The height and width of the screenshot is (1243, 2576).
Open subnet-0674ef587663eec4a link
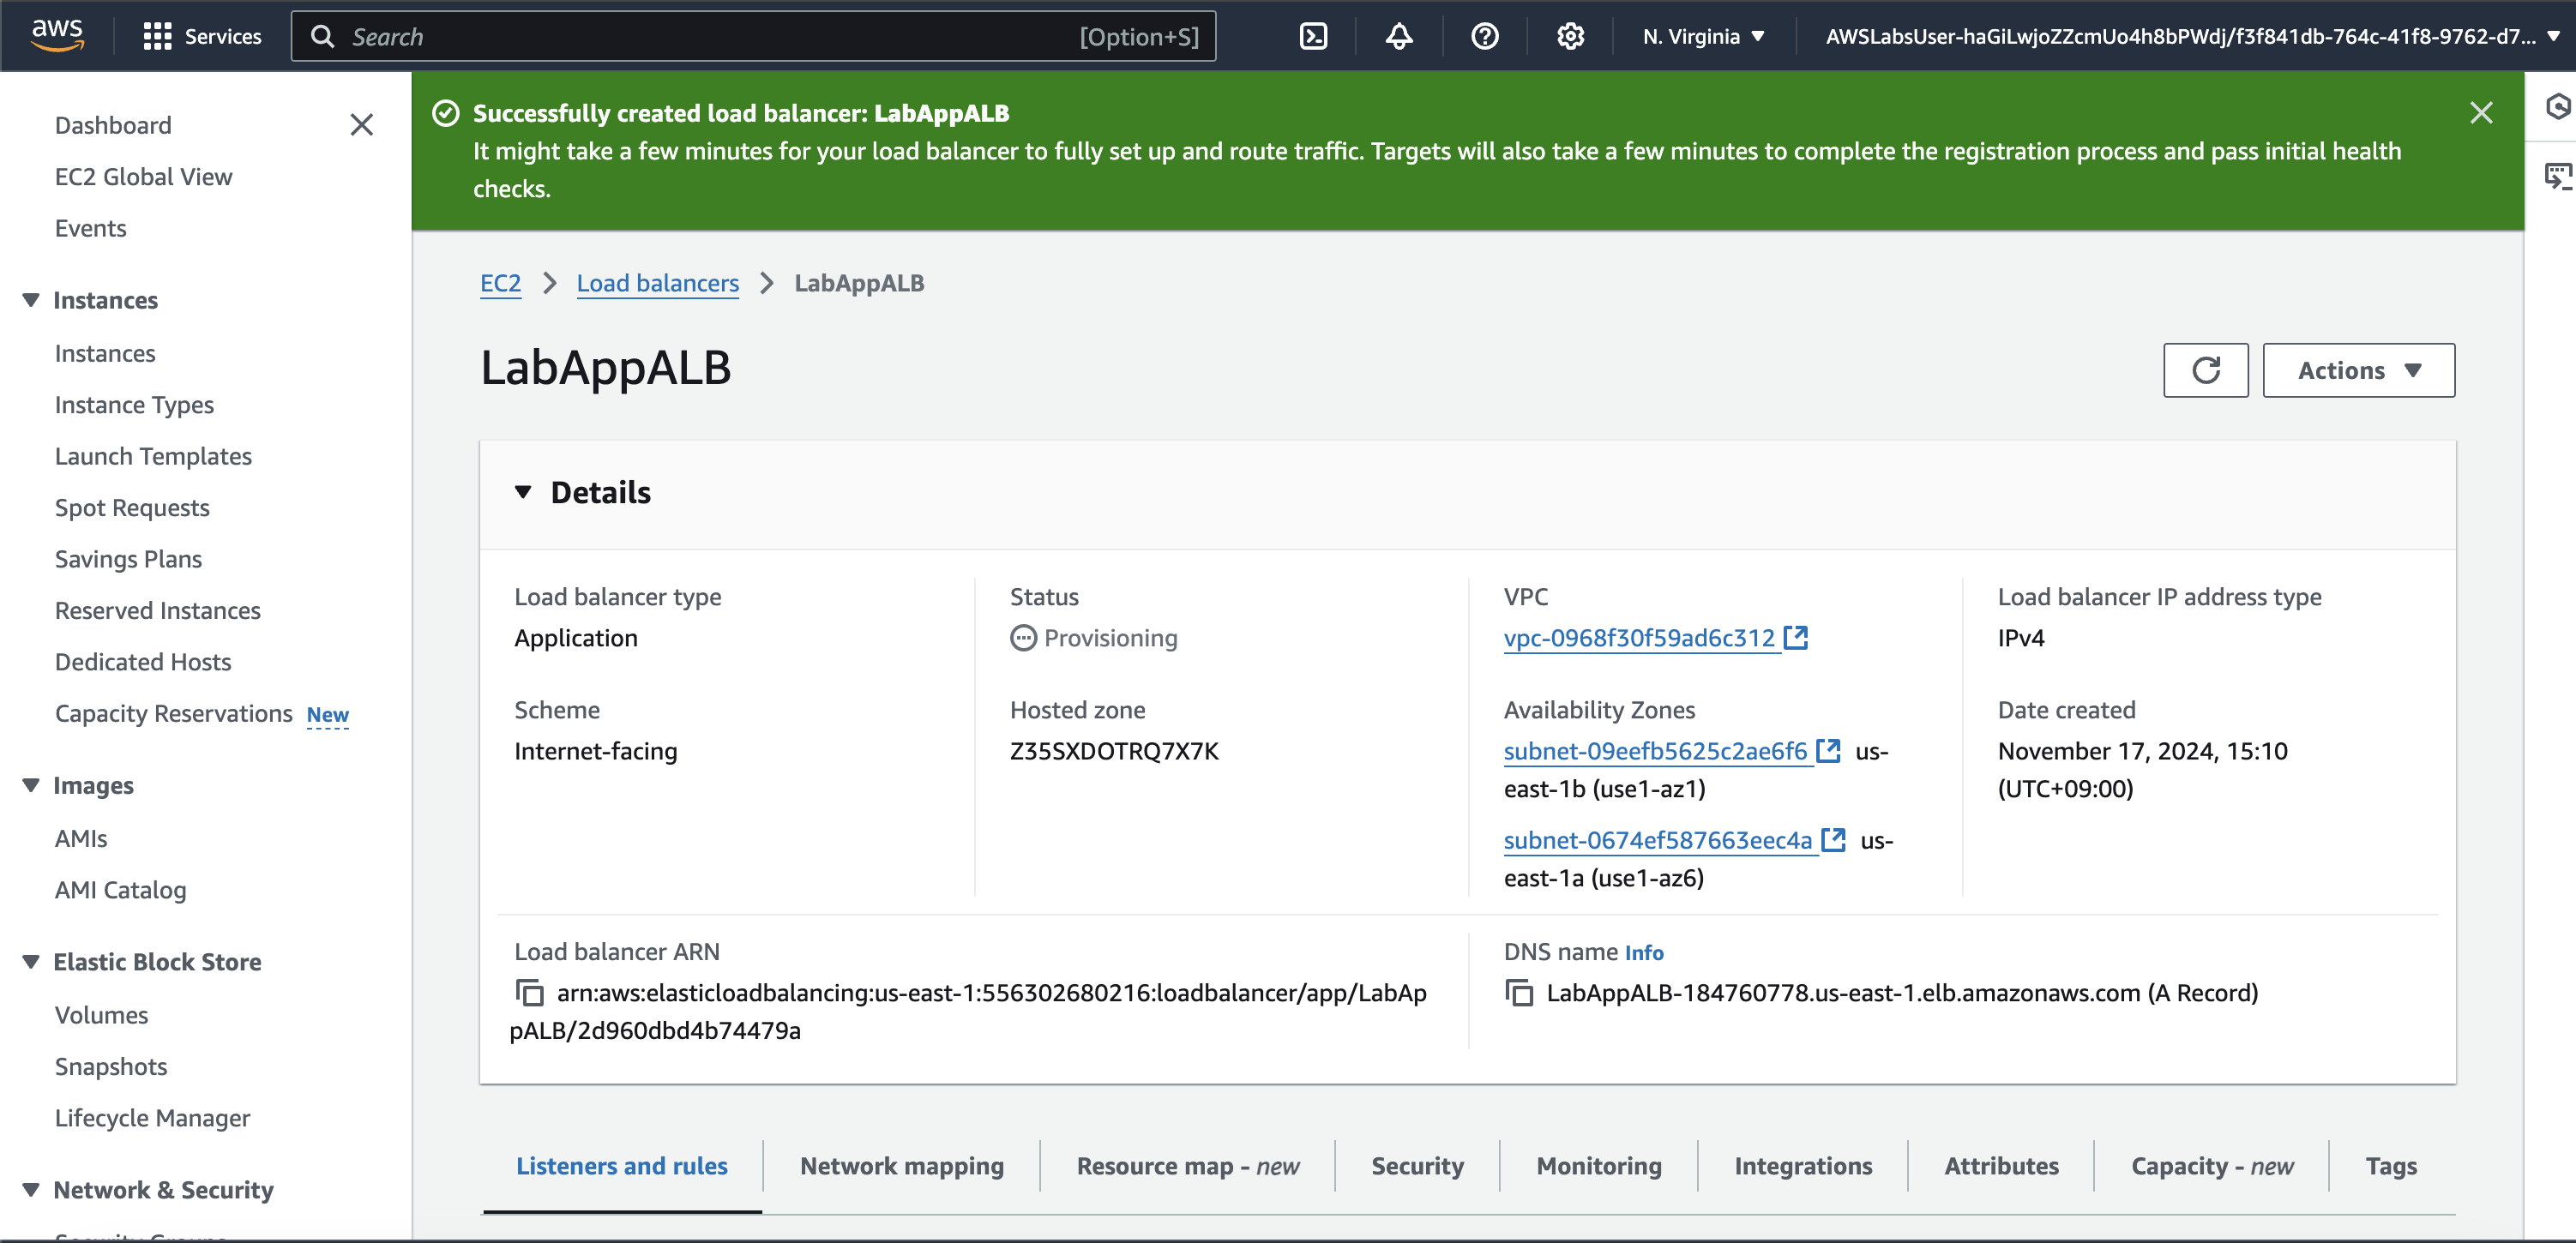(x=1658, y=840)
